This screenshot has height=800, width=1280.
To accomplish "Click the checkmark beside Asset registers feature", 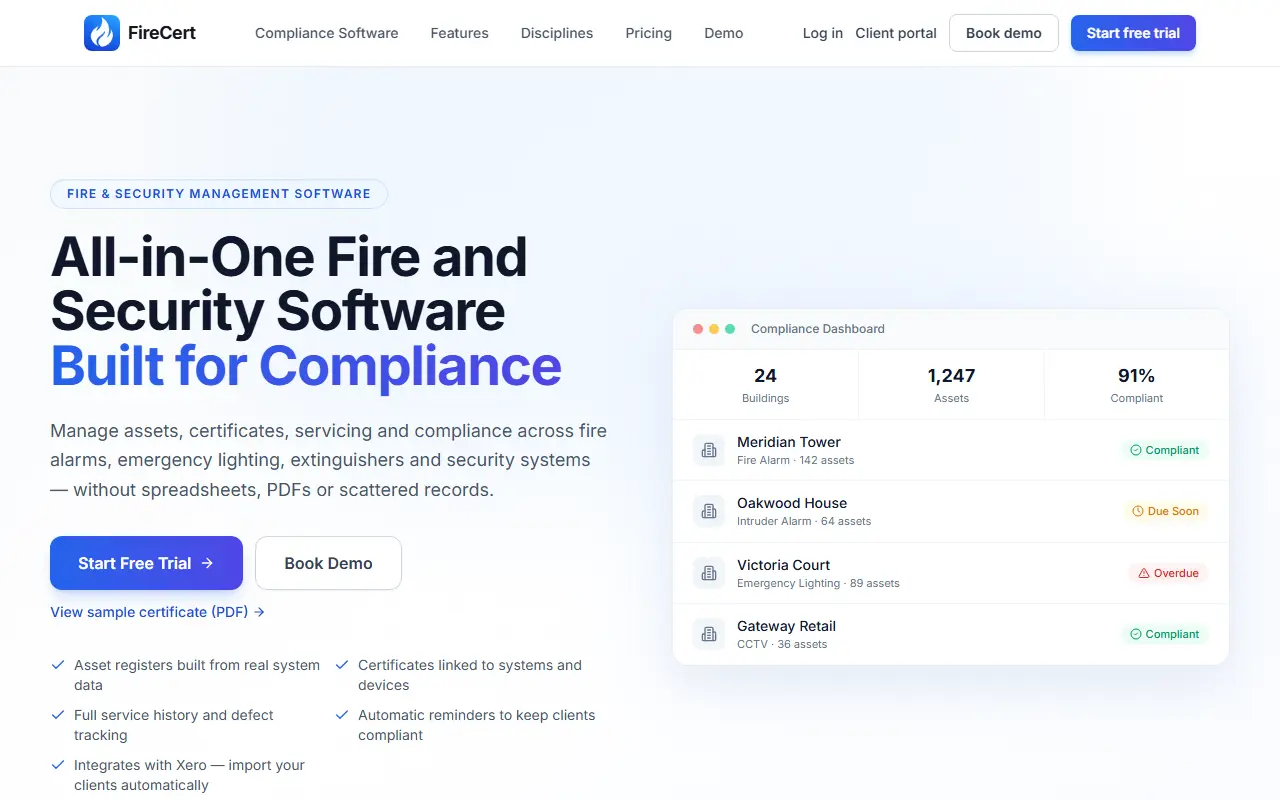I will coord(58,665).
